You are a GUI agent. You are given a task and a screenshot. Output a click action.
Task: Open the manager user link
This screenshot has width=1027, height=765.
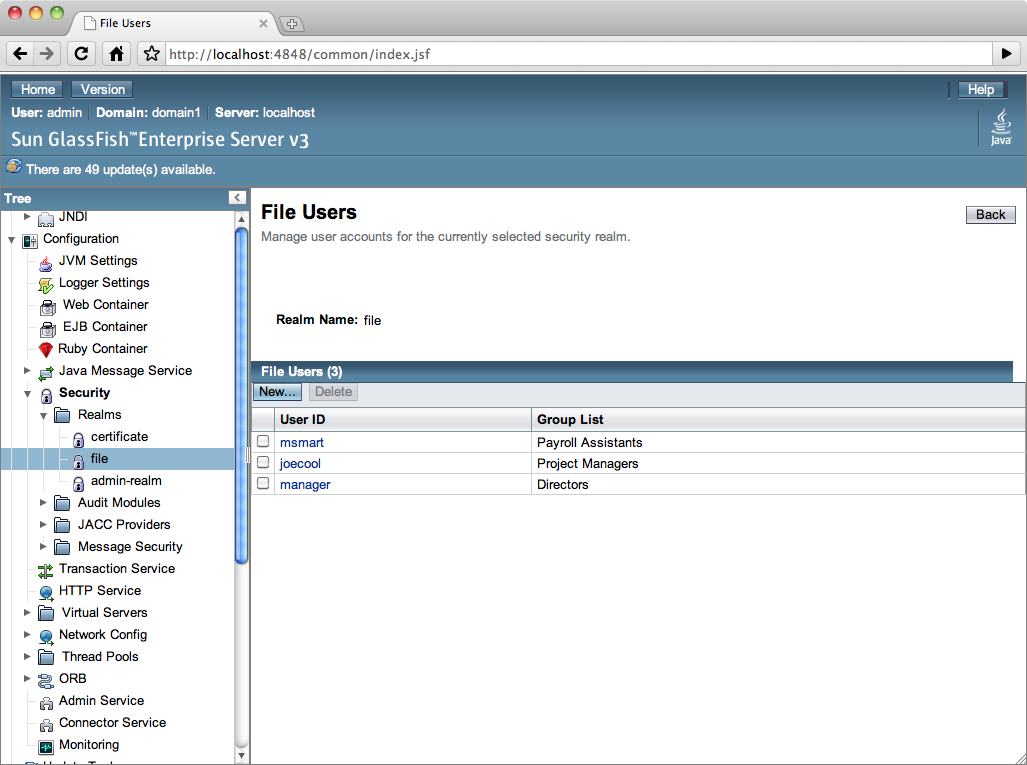pyautogui.click(x=305, y=485)
